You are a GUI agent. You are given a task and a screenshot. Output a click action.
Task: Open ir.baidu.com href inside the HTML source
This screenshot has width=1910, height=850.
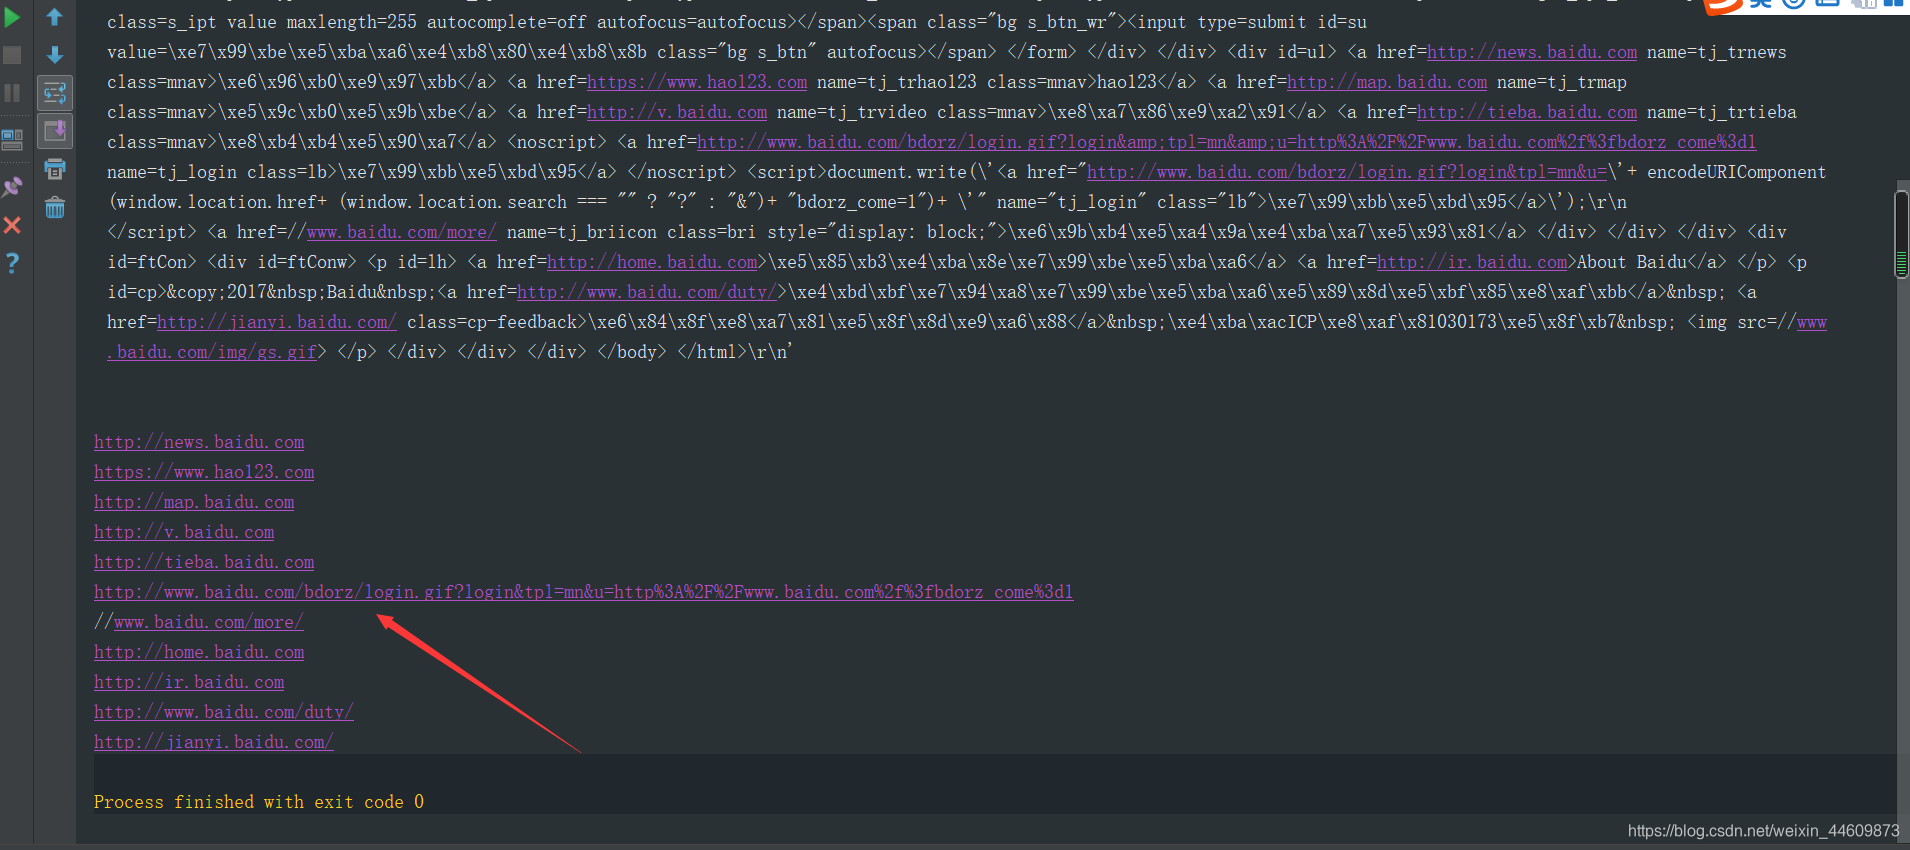pyautogui.click(x=1472, y=262)
